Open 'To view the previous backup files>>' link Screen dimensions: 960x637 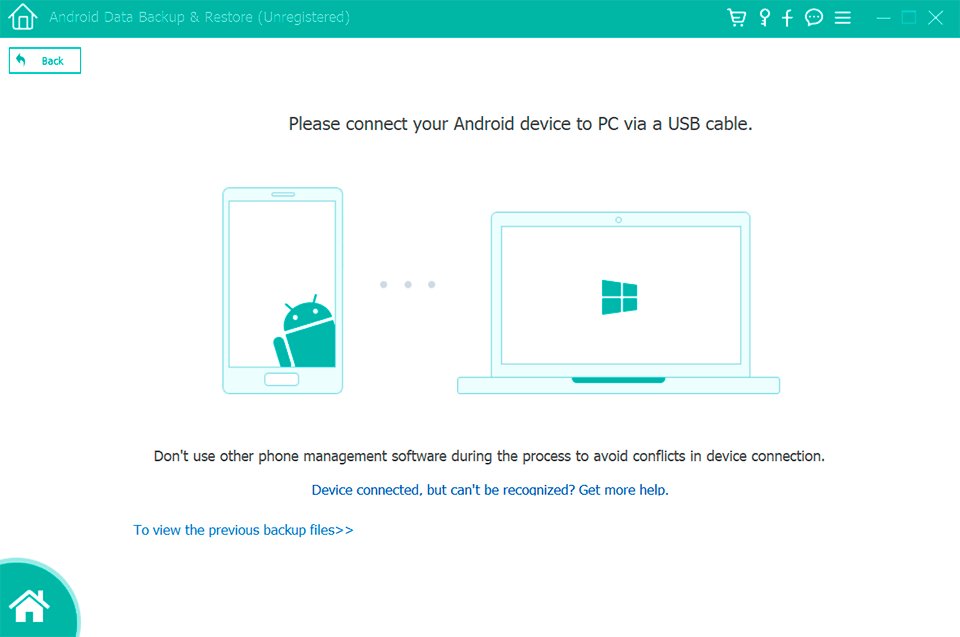point(243,530)
